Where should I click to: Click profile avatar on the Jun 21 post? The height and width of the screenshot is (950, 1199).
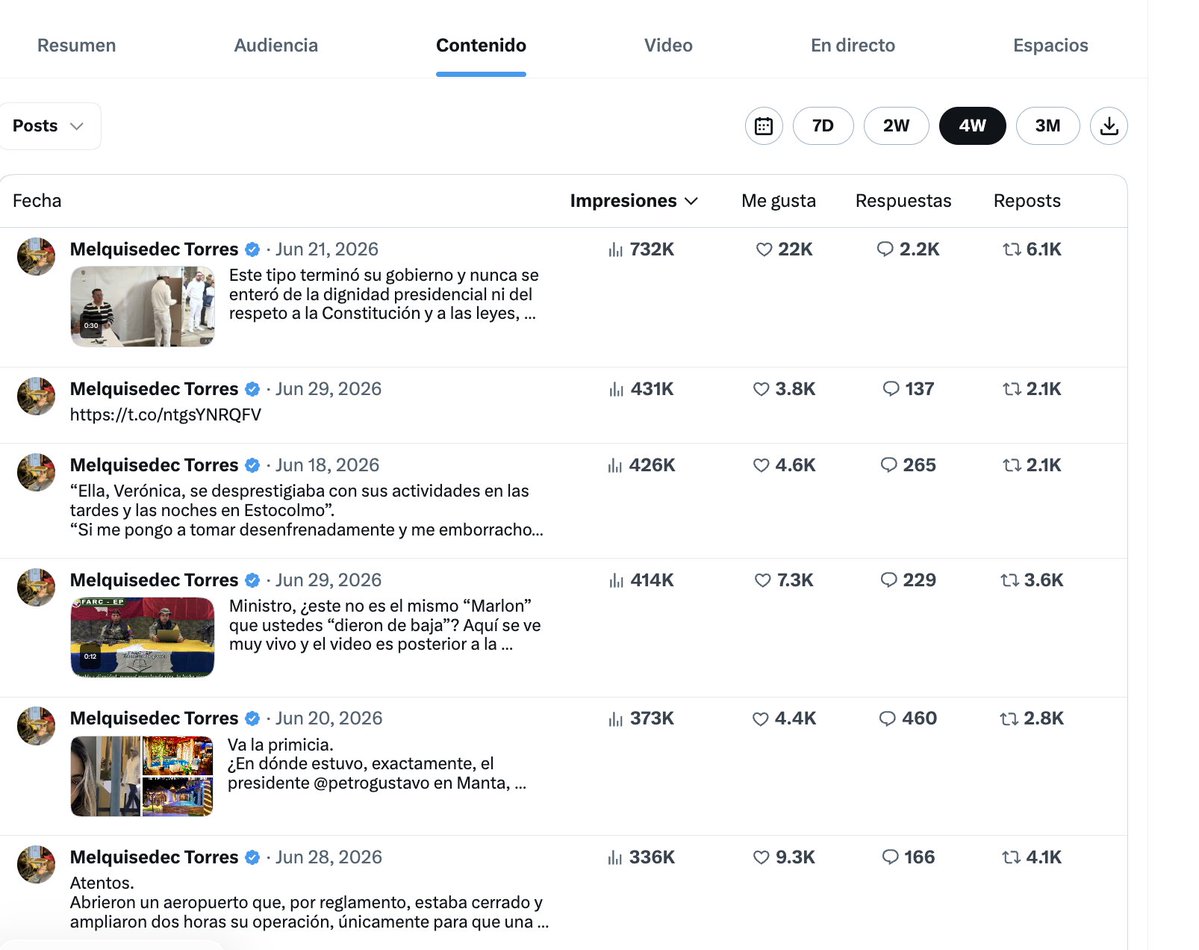pos(36,256)
